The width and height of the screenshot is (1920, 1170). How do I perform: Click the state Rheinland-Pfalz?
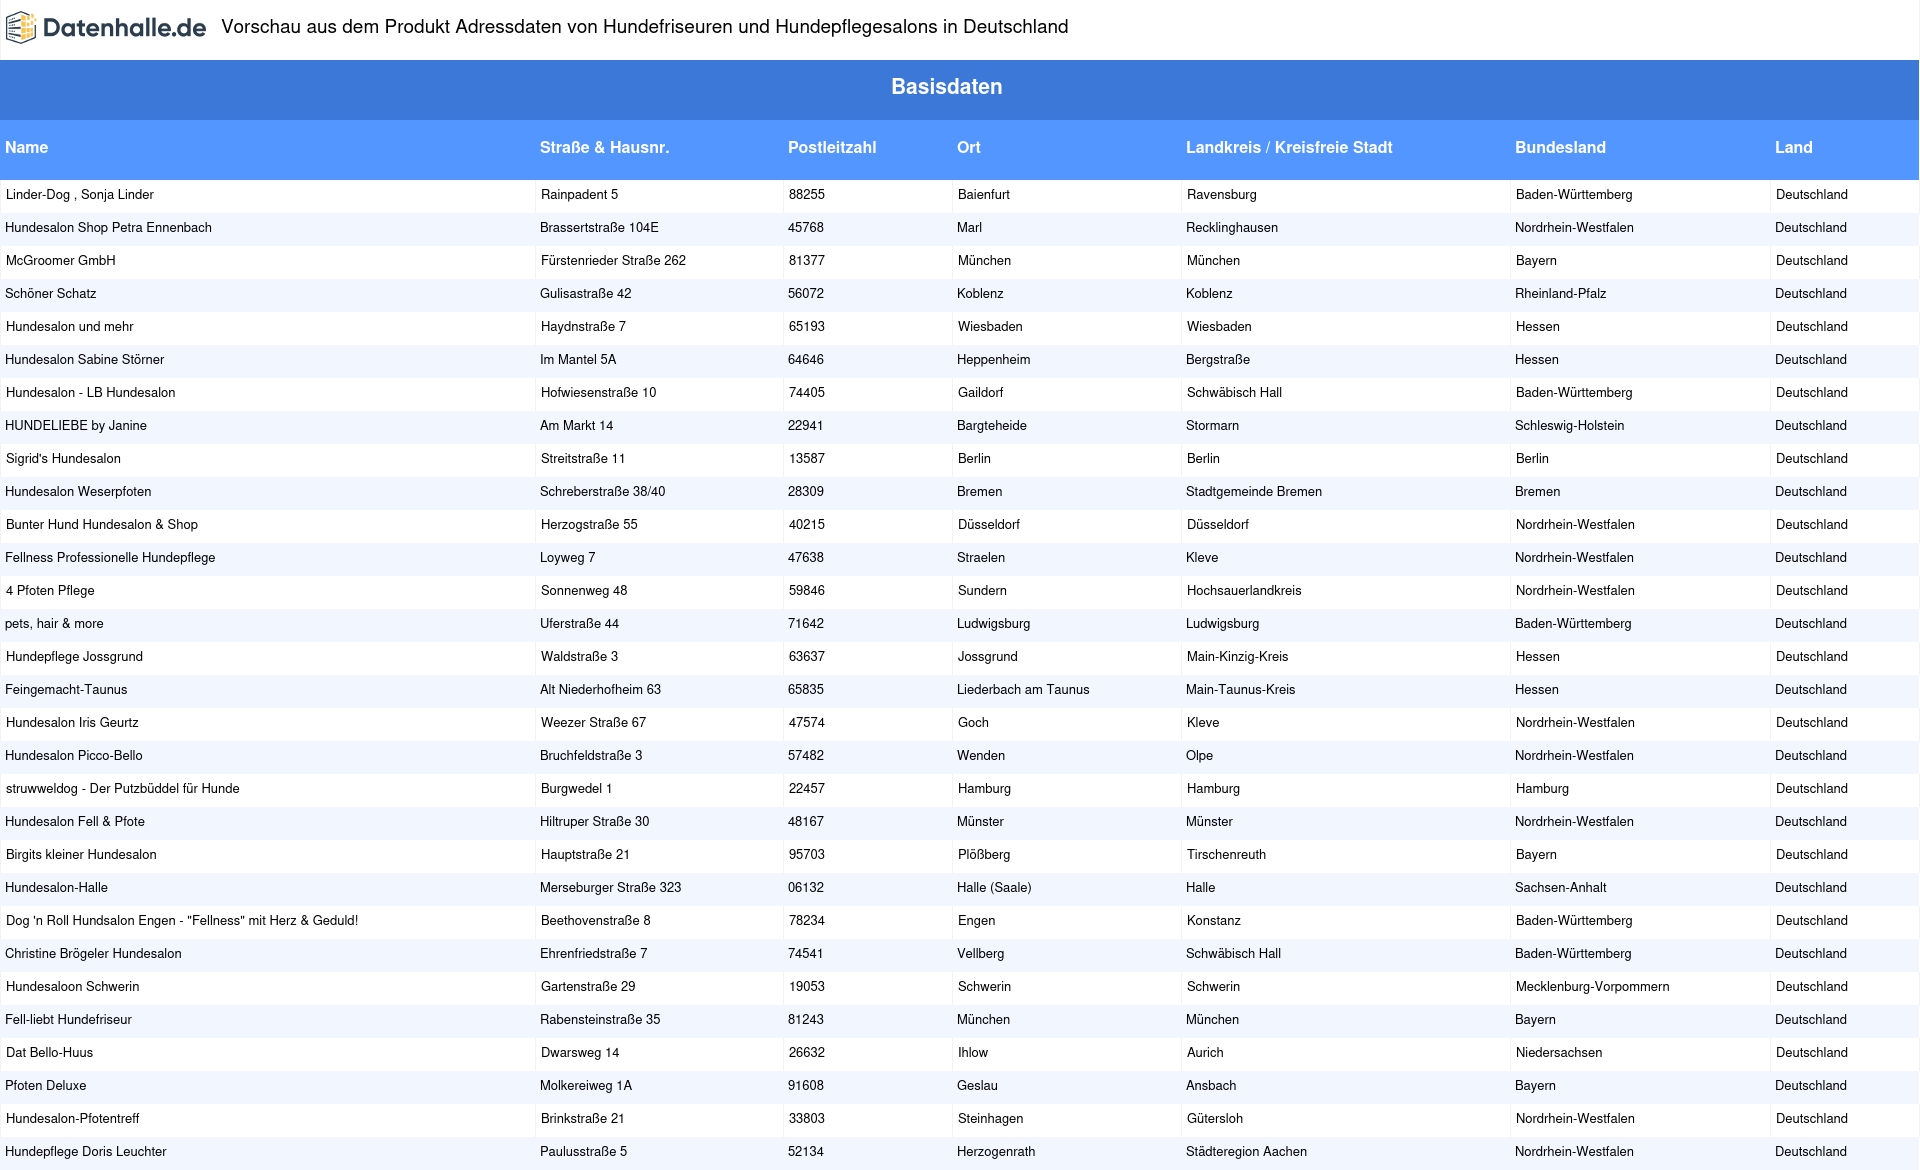[1561, 293]
